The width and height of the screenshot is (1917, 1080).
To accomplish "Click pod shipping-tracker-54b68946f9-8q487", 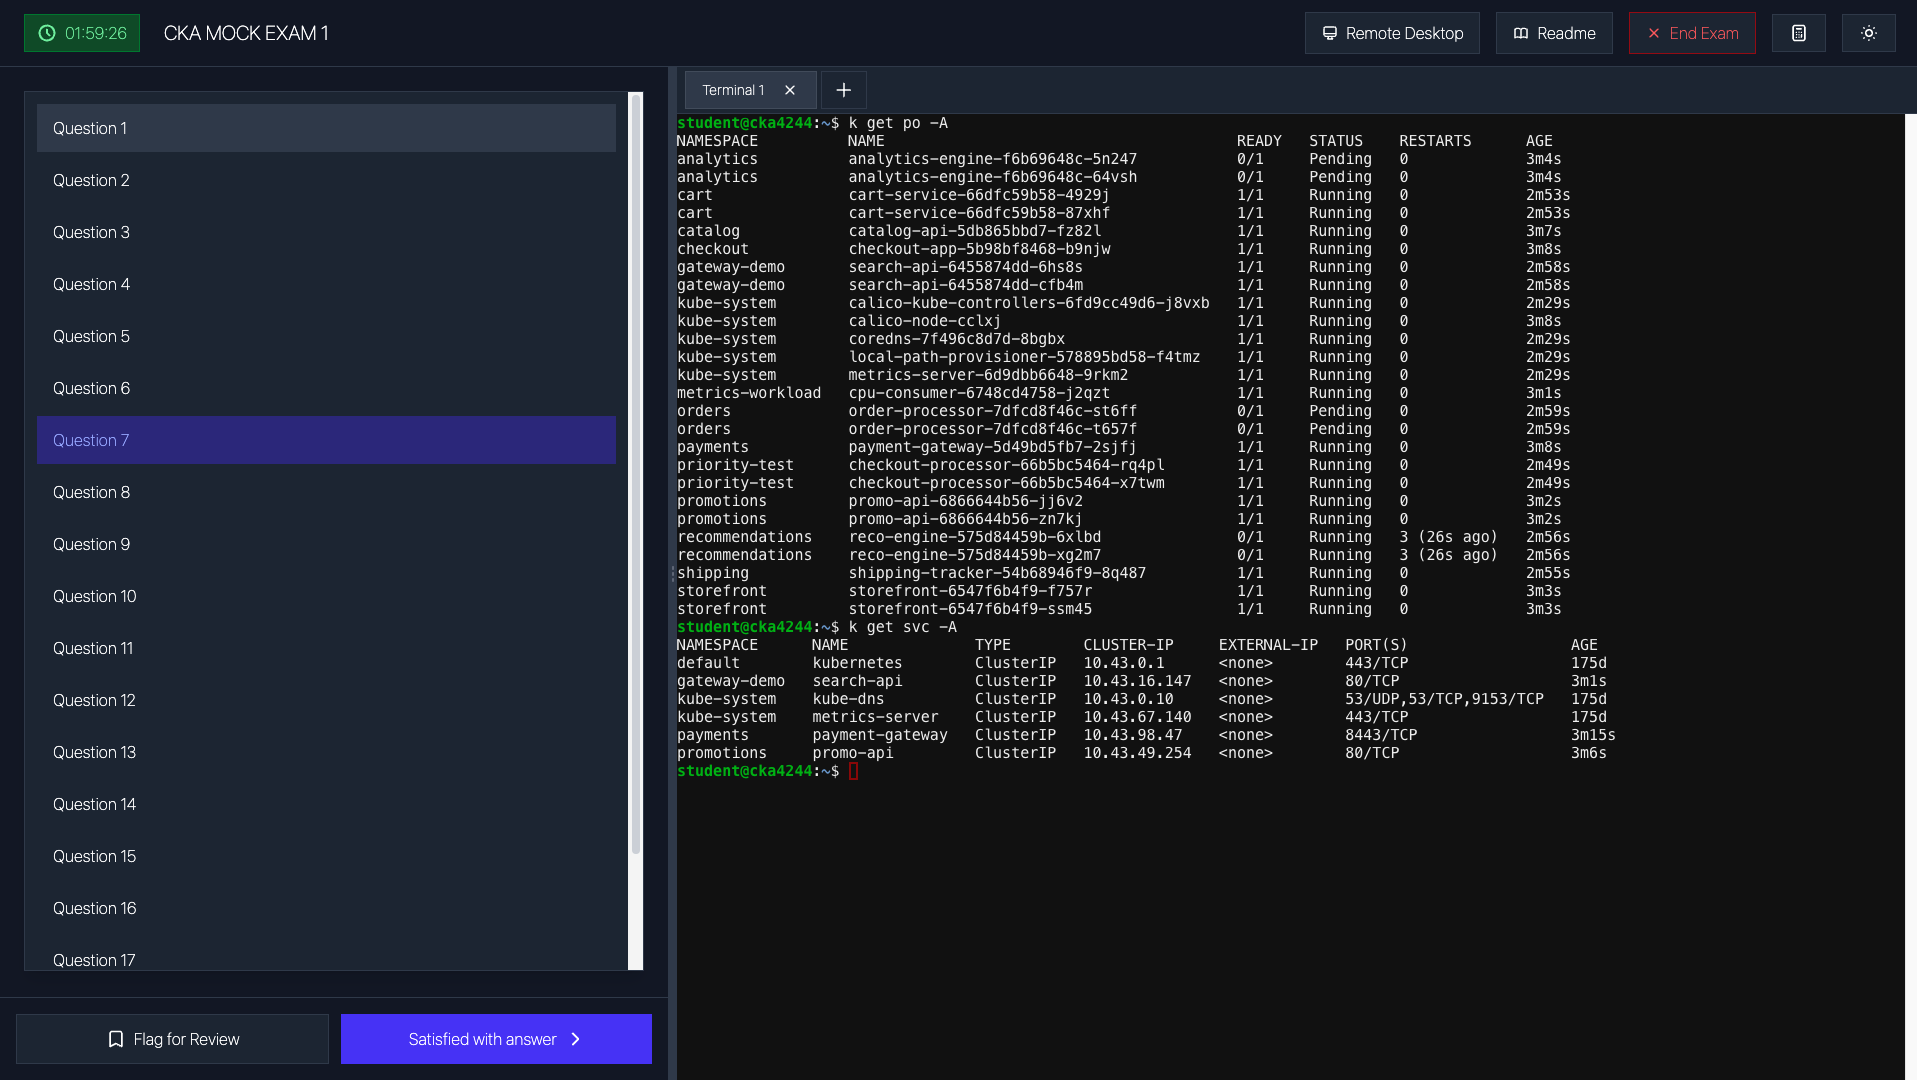I will coord(997,573).
